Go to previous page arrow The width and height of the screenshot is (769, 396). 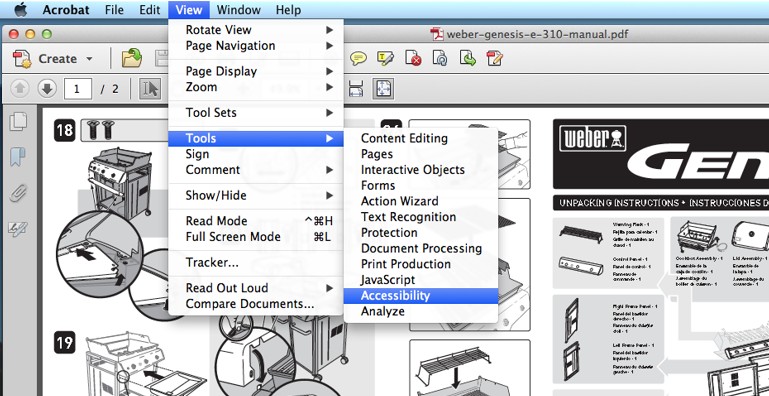pos(20,89)
